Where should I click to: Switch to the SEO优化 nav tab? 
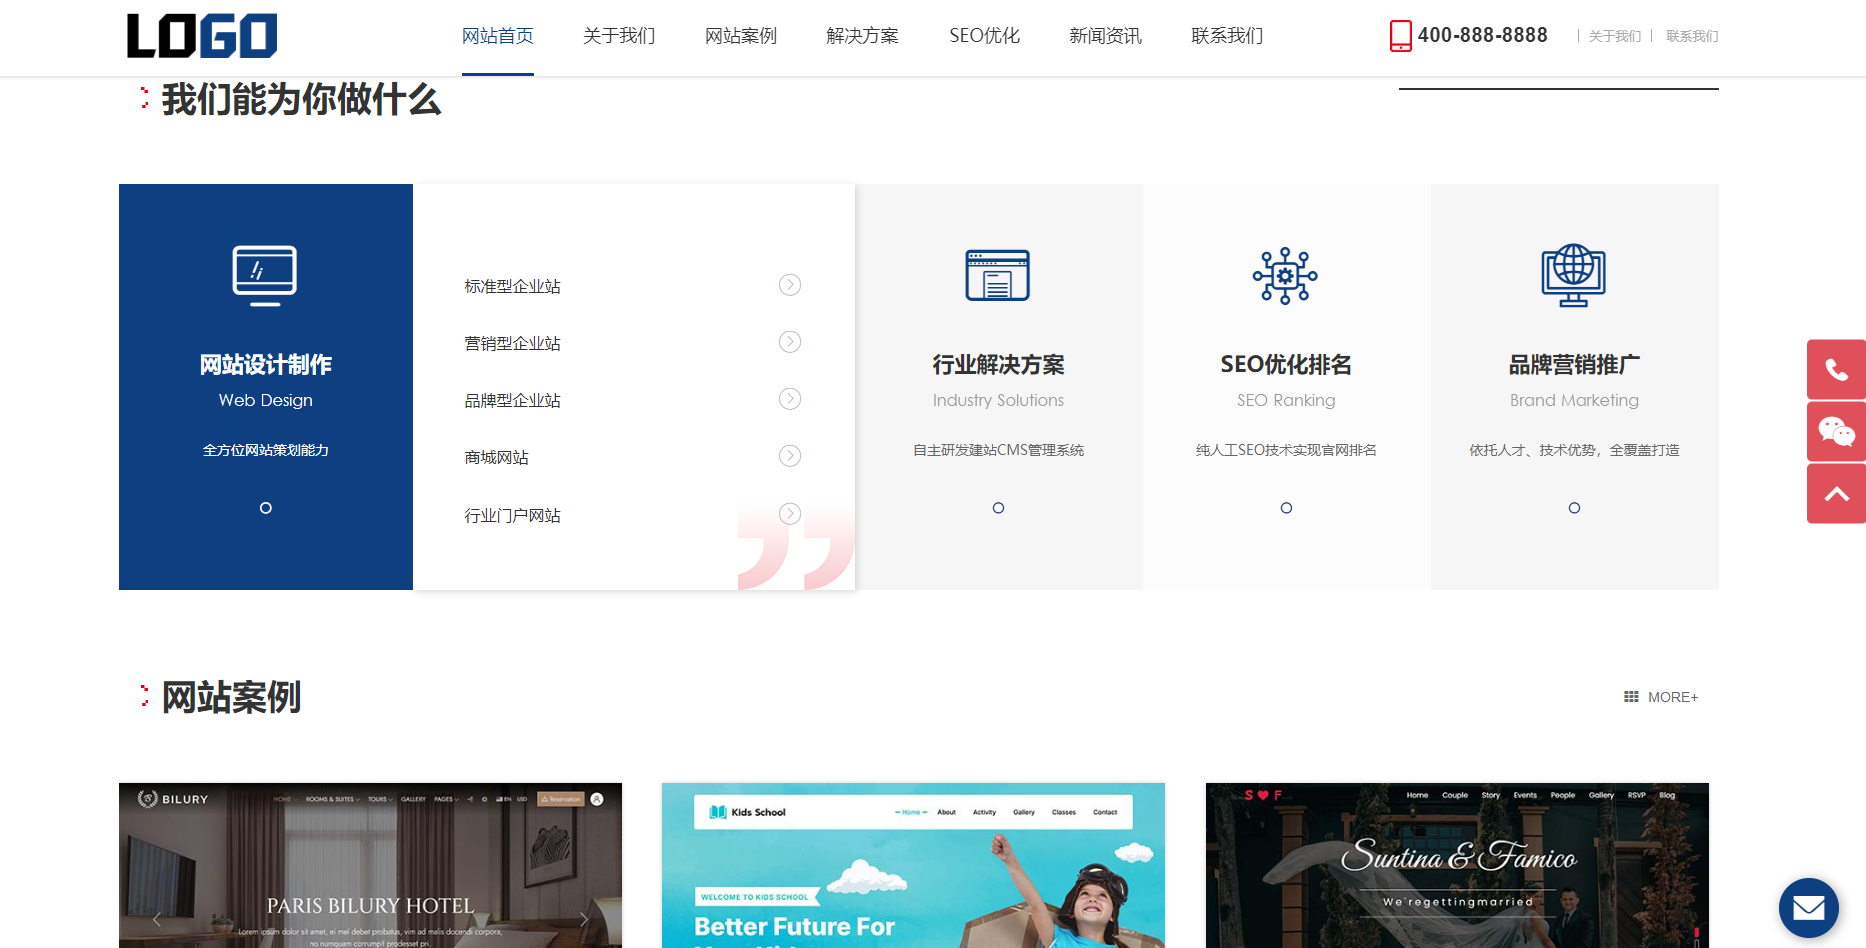984,36
